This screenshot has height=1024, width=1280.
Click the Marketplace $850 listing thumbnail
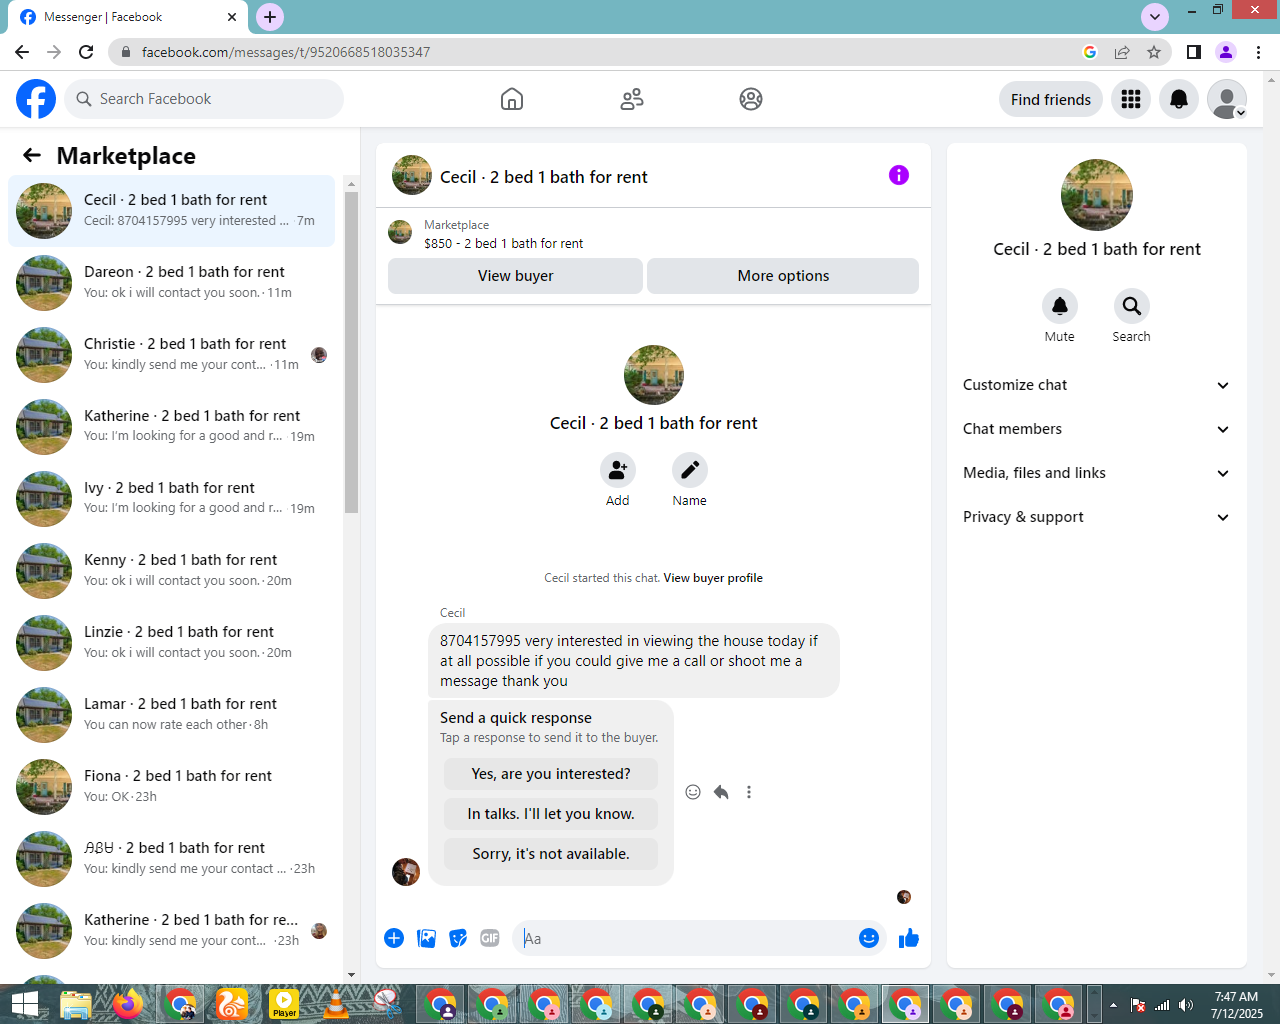pos(400,232)
